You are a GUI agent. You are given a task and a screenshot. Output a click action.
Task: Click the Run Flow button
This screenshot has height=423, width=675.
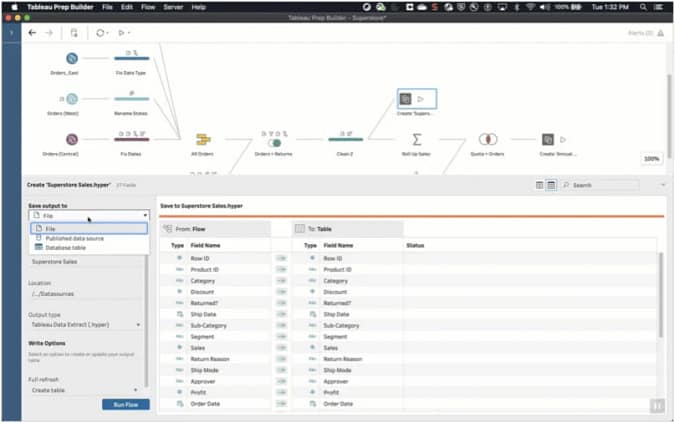126,404
